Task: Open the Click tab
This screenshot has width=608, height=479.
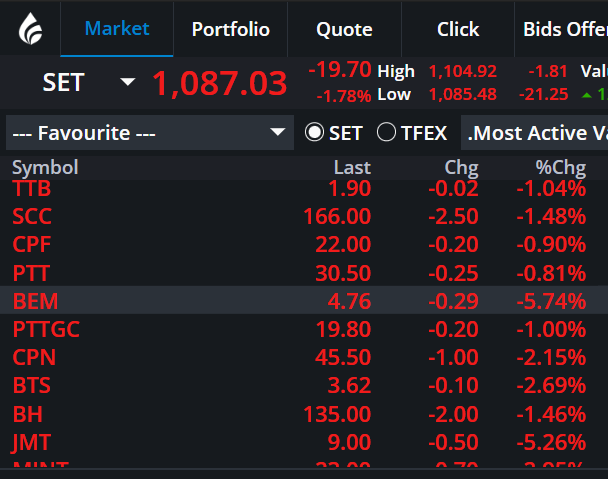Action: (x=458, y=29)
